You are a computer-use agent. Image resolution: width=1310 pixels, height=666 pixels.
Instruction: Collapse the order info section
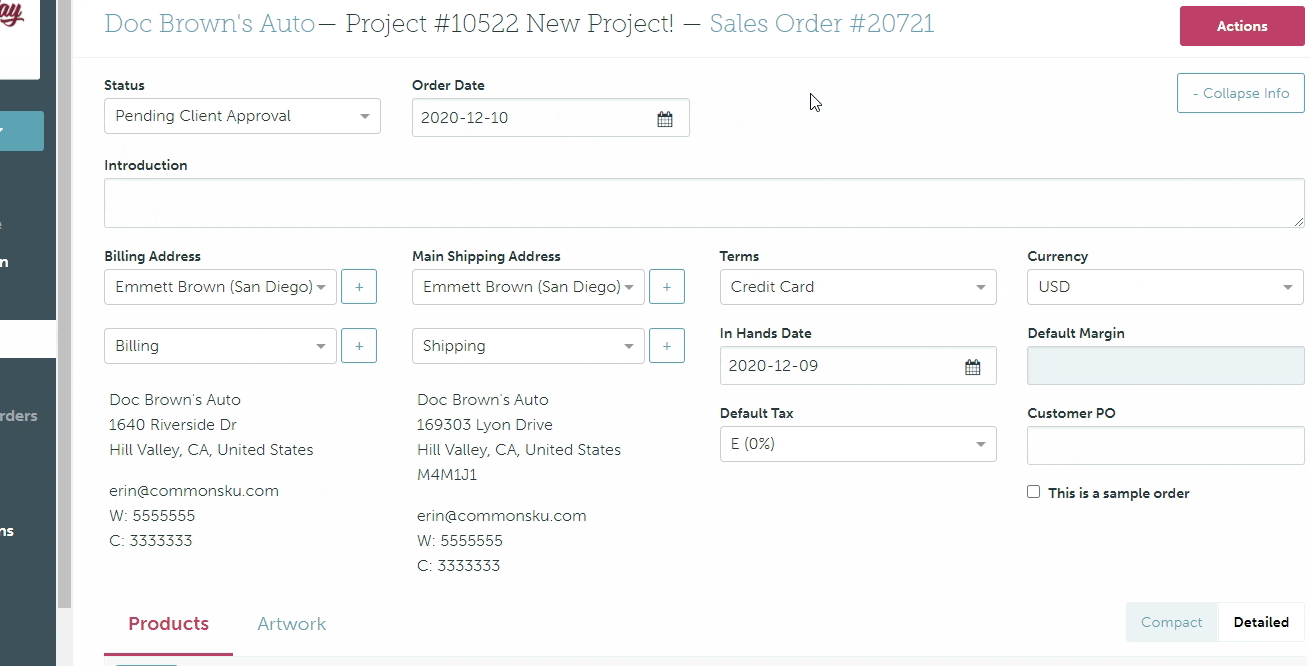coord(1240,93)
